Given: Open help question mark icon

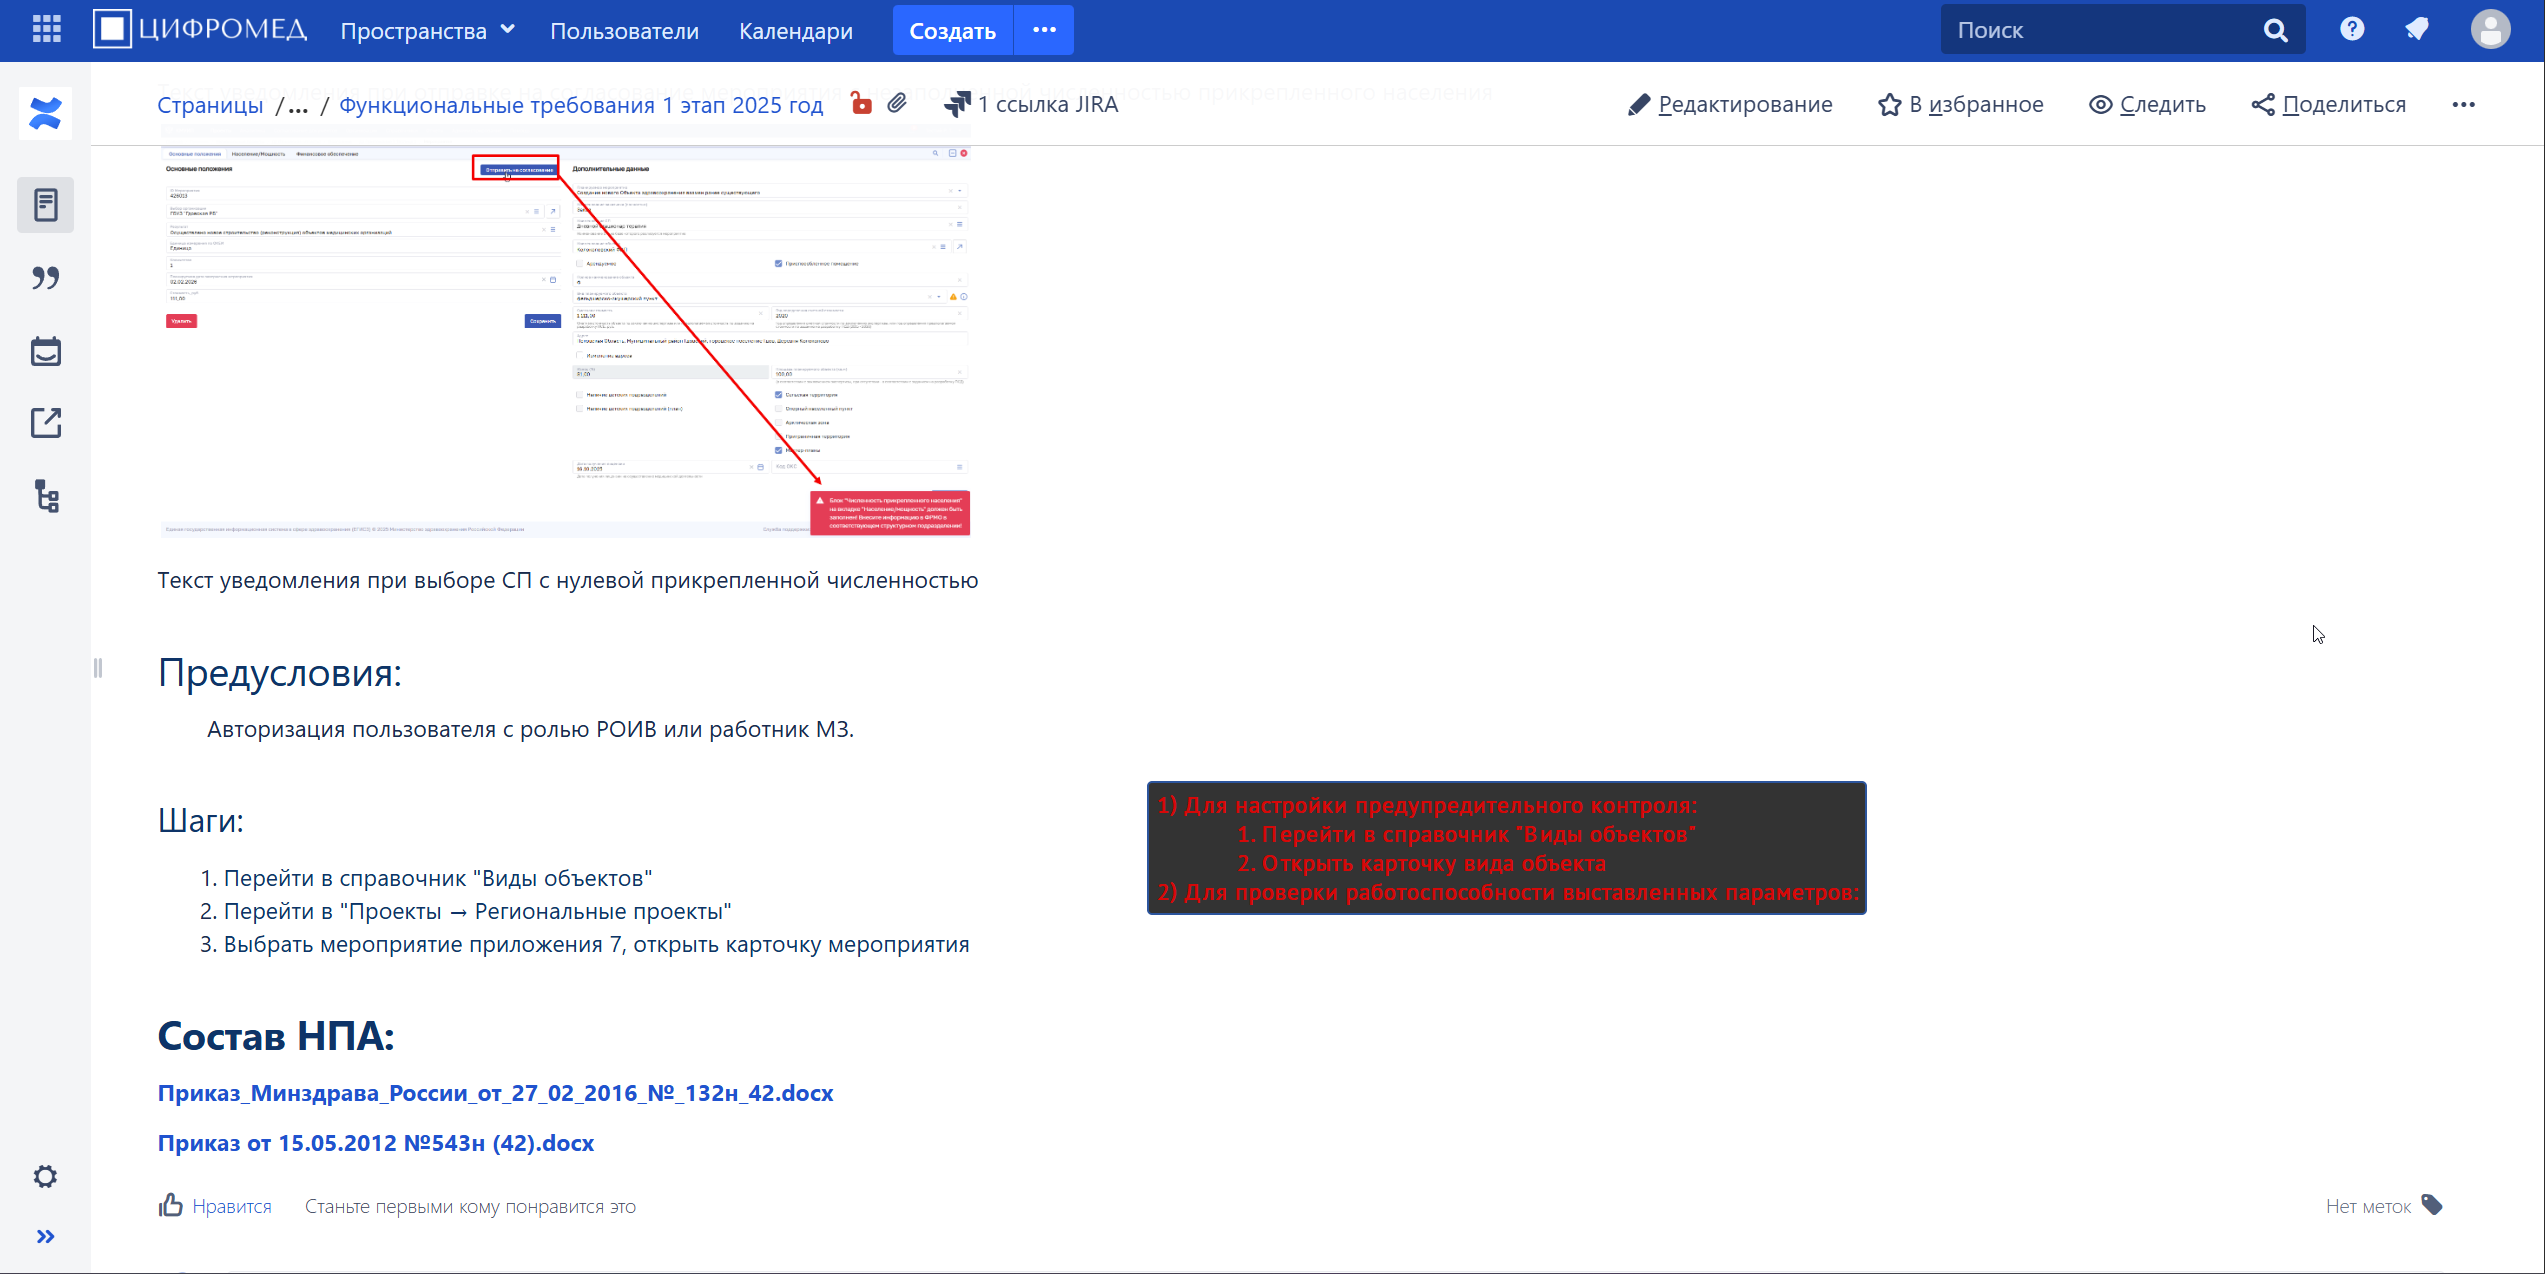Looking at the screenshot, I should click(x=2352, y=30).
